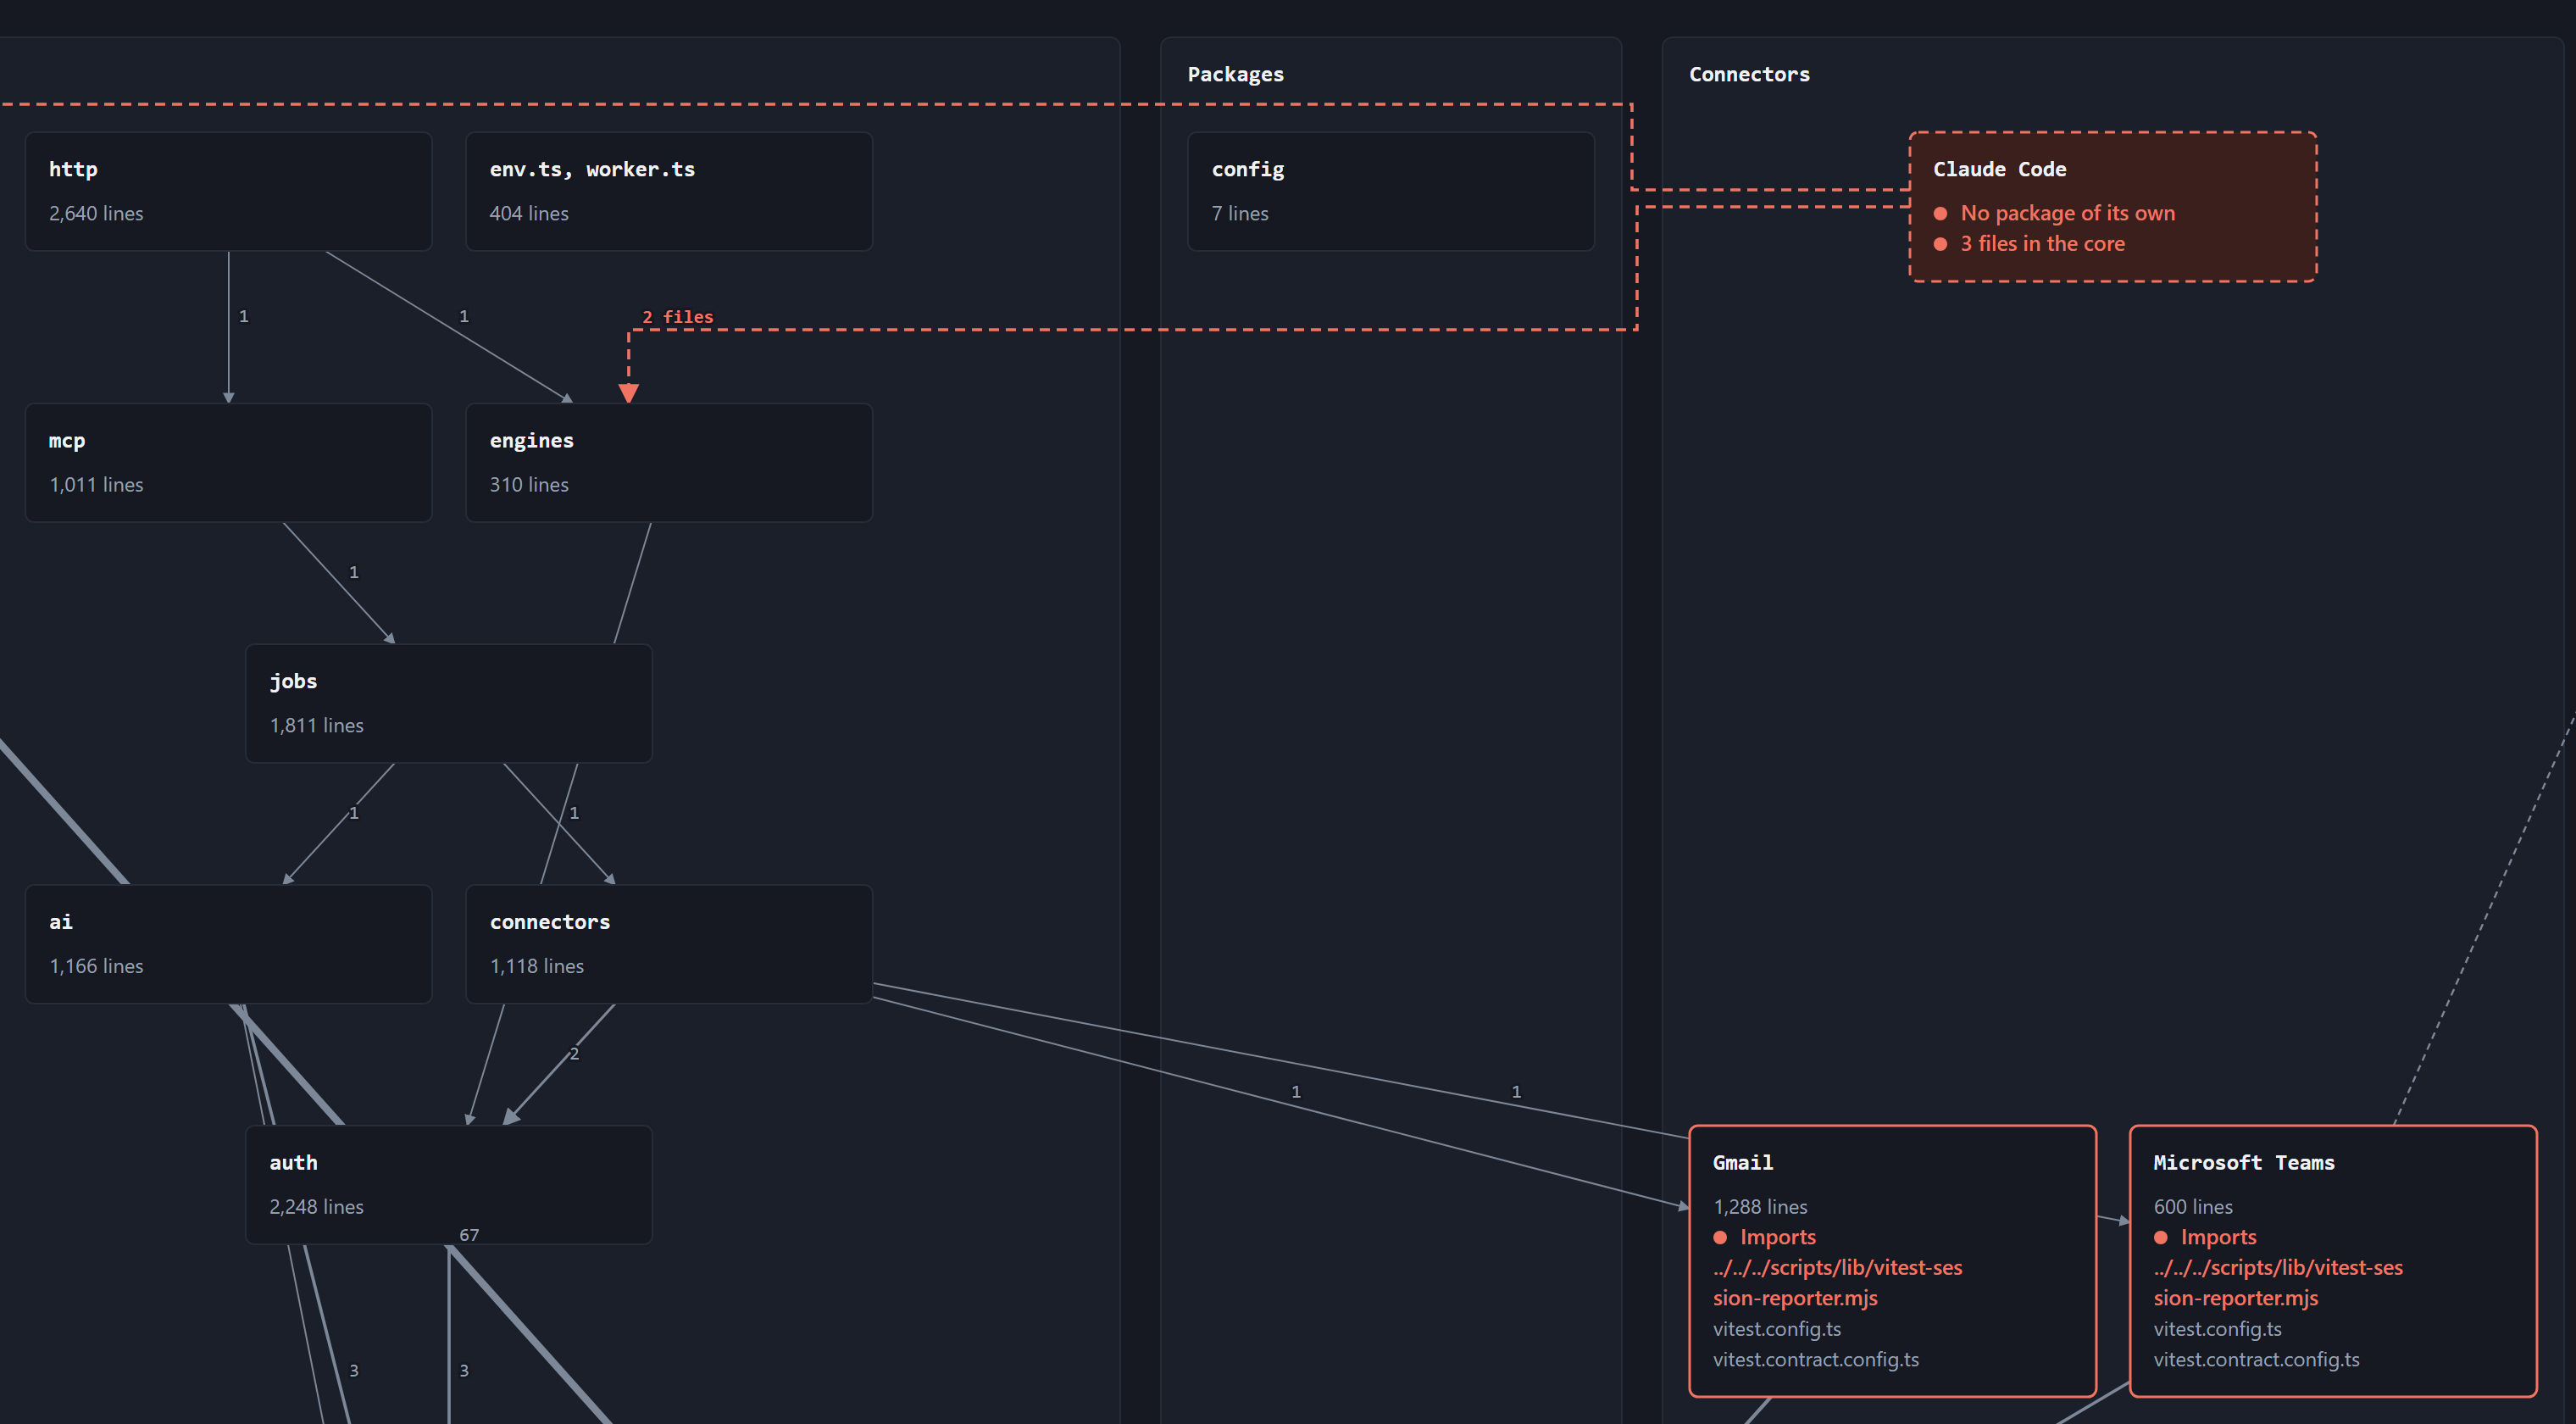Select the jobs module node
Screen dimensions: 2576x1424
coord(449,703)
